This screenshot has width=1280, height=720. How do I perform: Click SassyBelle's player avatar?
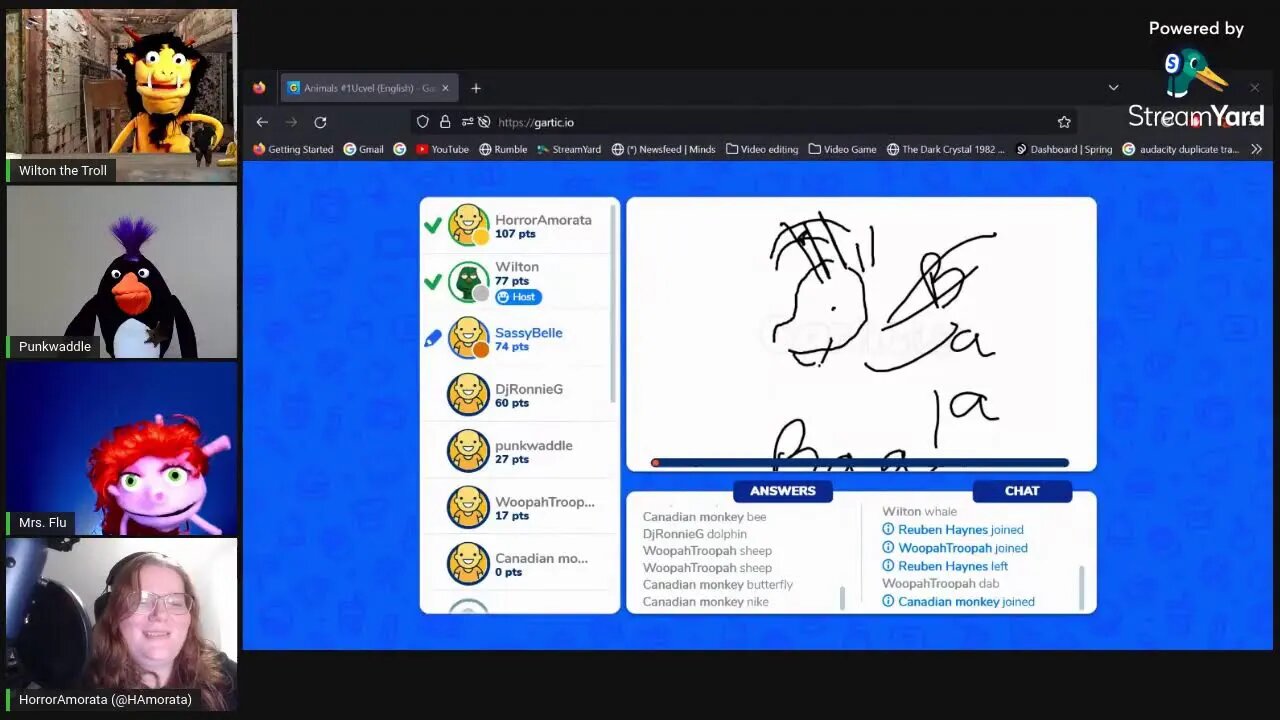point(468,338)
